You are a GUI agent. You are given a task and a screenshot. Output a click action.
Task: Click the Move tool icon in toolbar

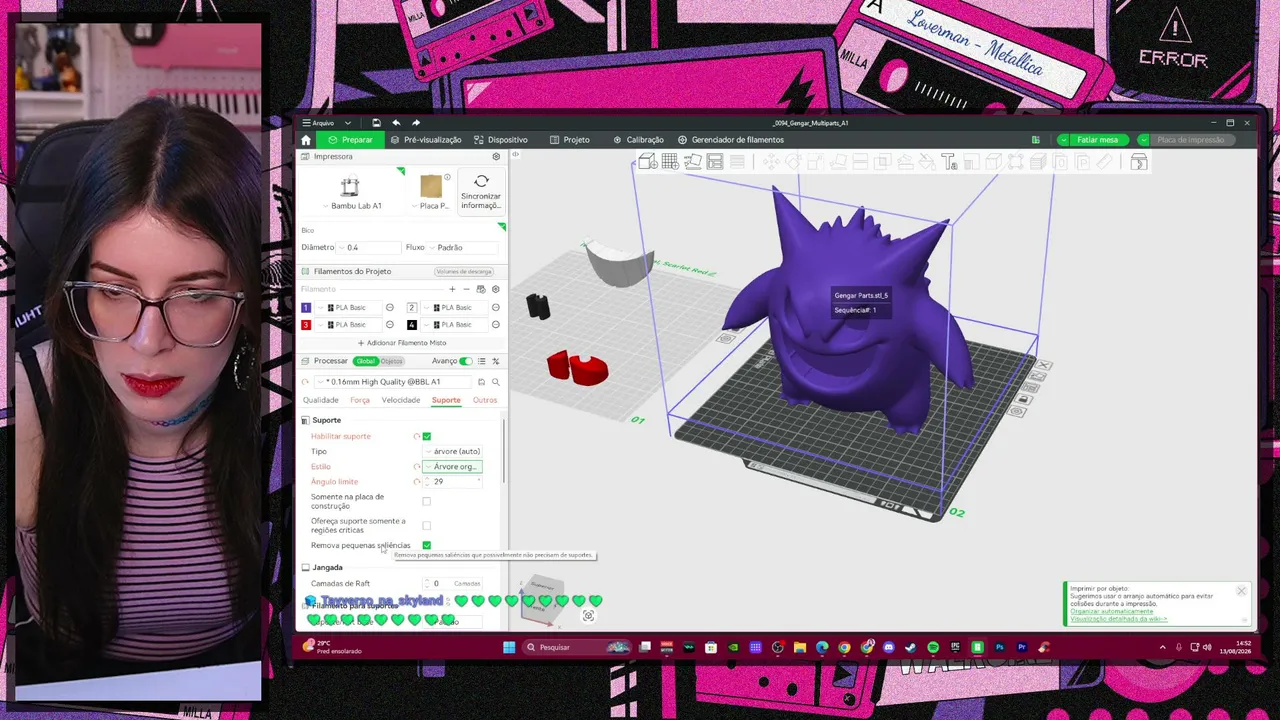[x=772, y=162]
